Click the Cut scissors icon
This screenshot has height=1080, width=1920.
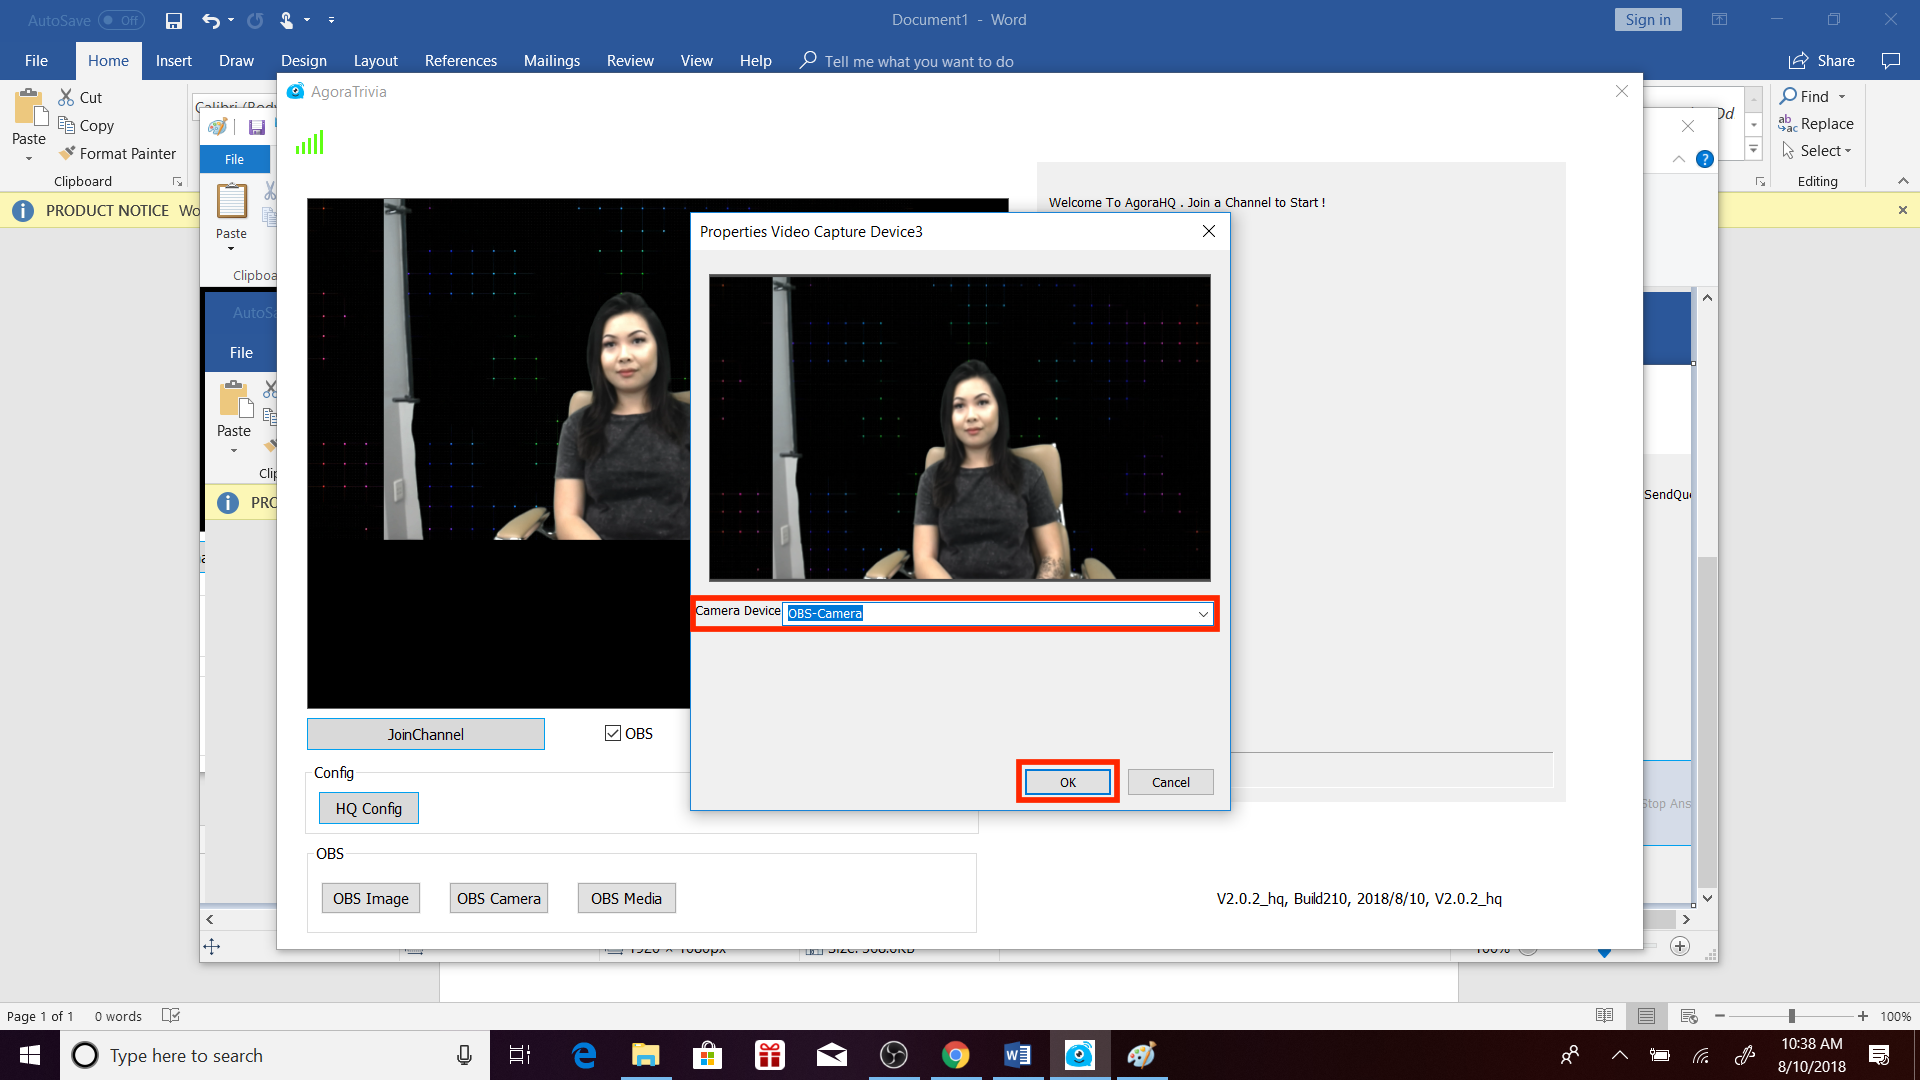pyautogui.click(x=66, y=97)
